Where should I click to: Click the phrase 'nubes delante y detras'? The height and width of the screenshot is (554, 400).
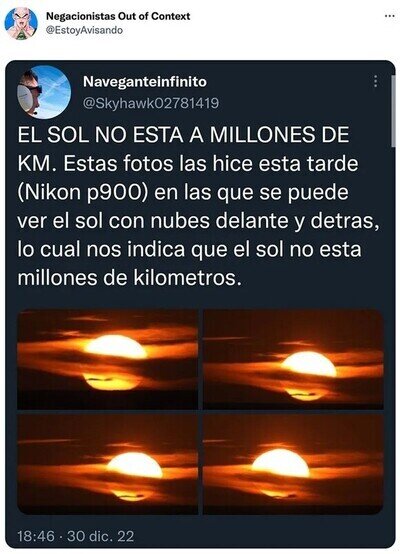click(x=263, y=221)
